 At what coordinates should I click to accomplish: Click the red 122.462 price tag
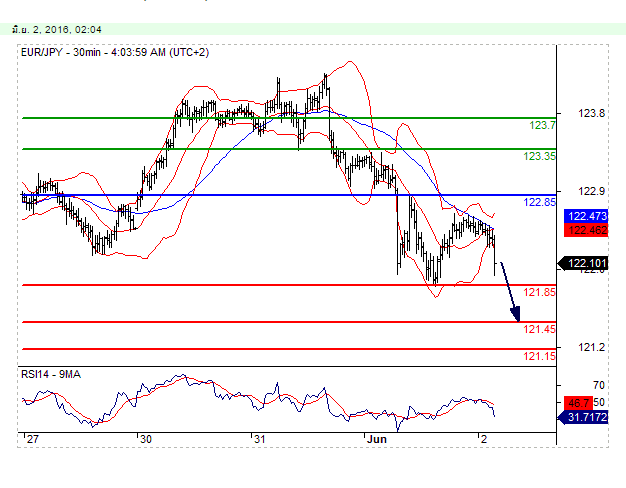click(x=586, y=230)
